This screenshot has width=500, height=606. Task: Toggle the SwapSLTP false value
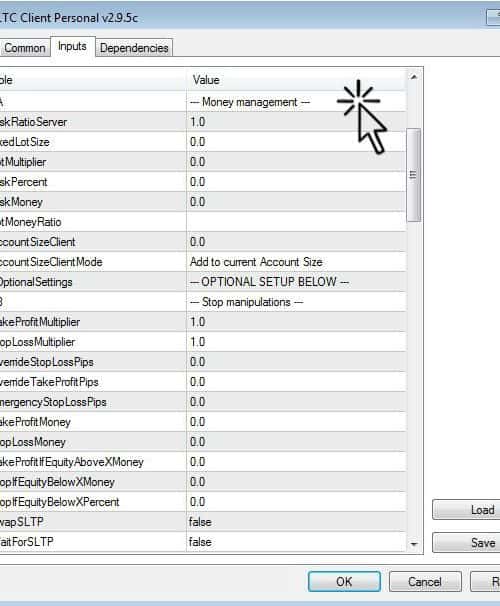click(x=296, y=522)
